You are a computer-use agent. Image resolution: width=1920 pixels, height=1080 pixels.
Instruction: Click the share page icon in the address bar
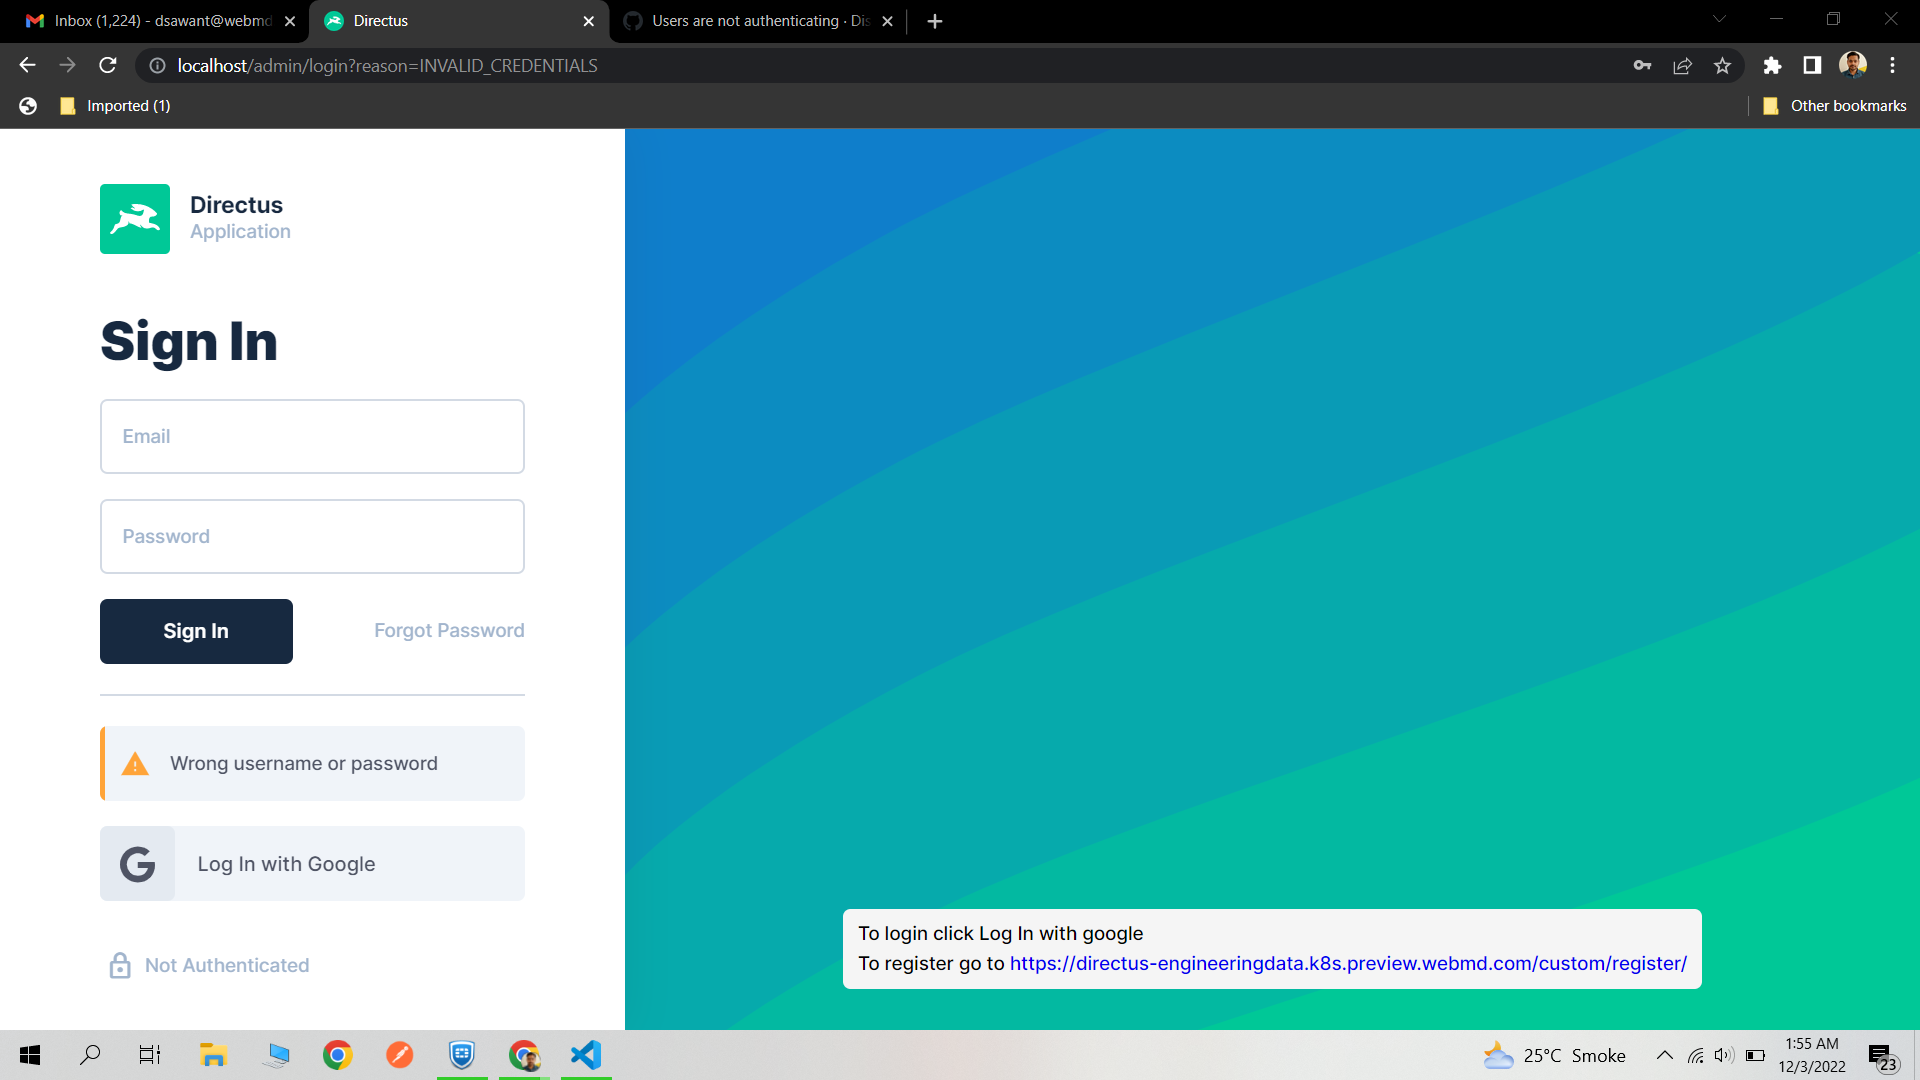pyautogui.click(x=1682, y=66)
